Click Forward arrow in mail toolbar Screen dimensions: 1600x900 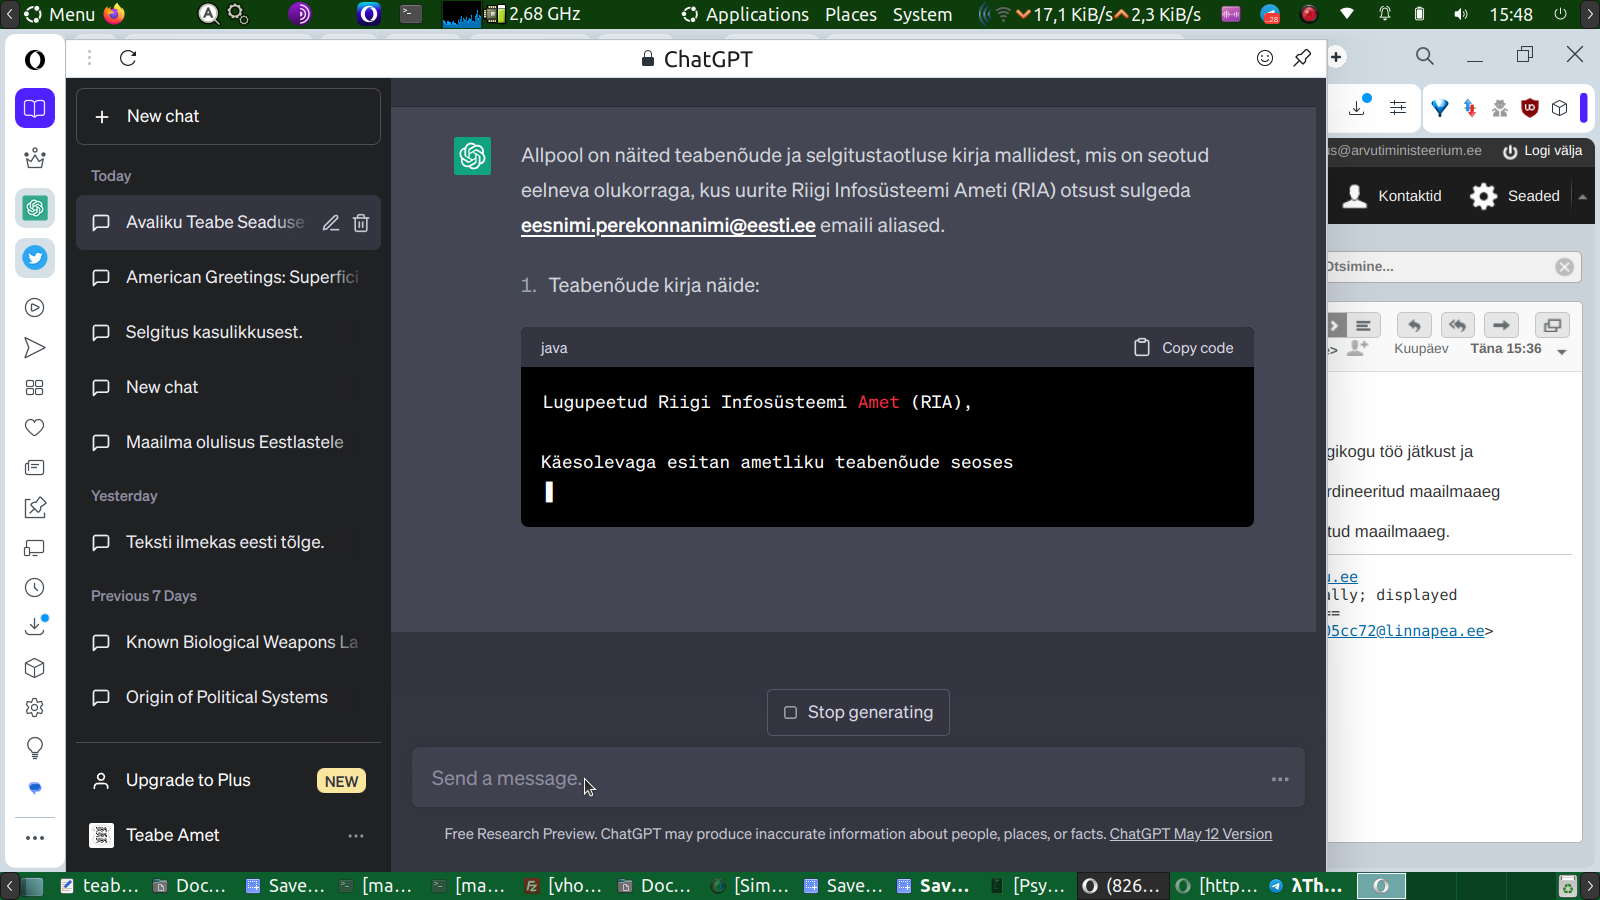1501,325
